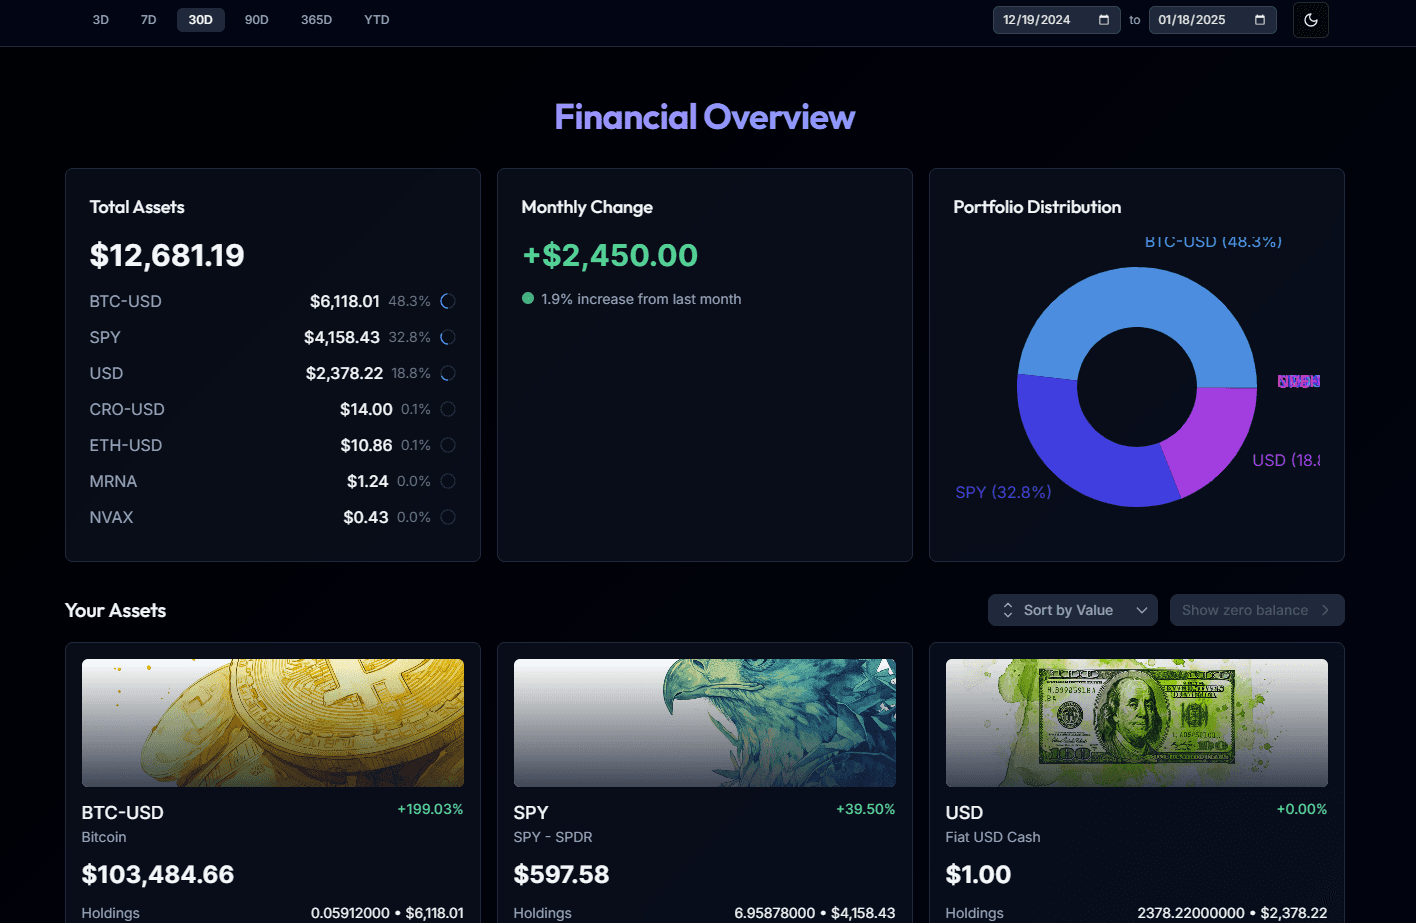Screen dimensions: 1416x923
Task: Open the Sort by Value dropdown
Action: tap(1072, 609)
